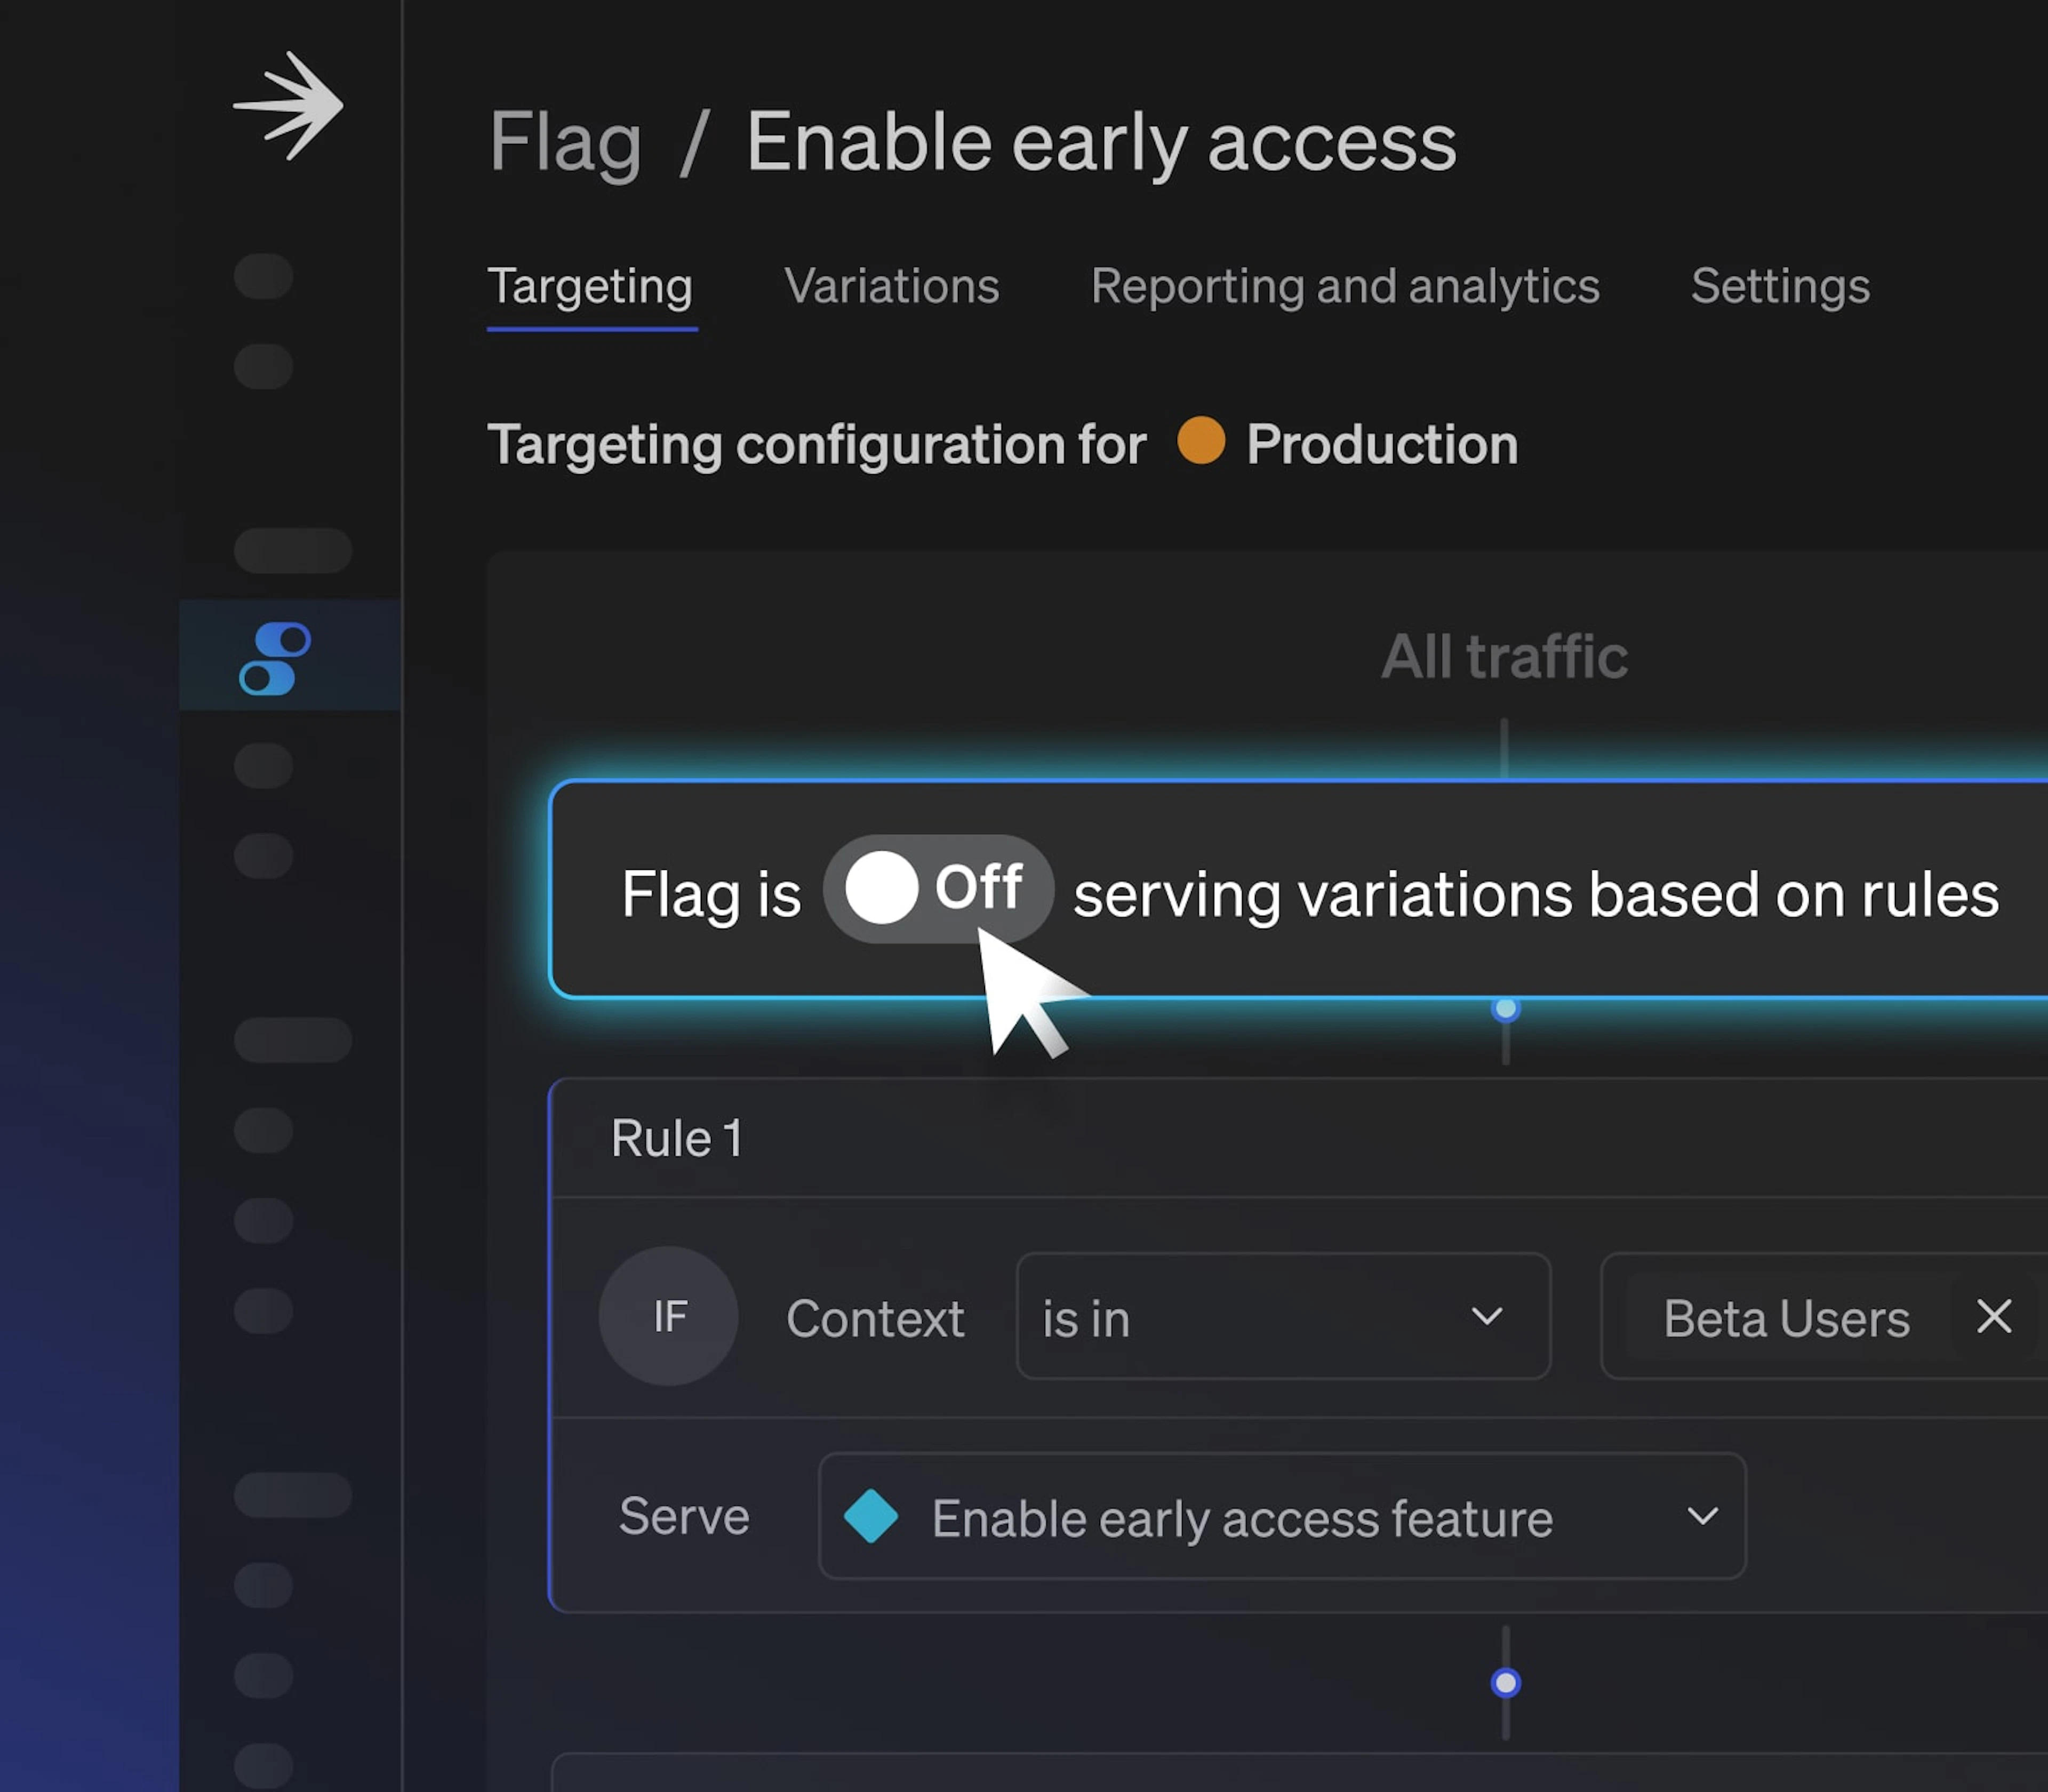Click the connector node below the flag toggle card

tap(1505, 1009)
